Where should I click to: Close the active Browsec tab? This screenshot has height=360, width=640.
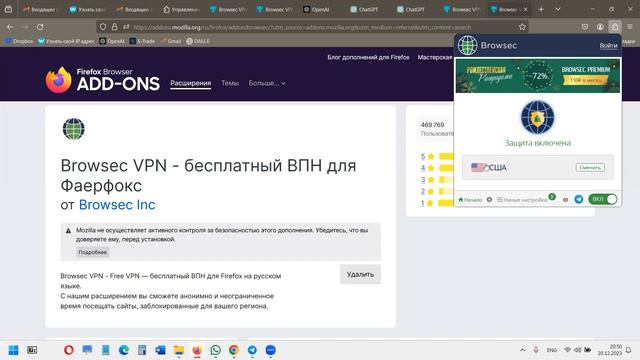526,9
